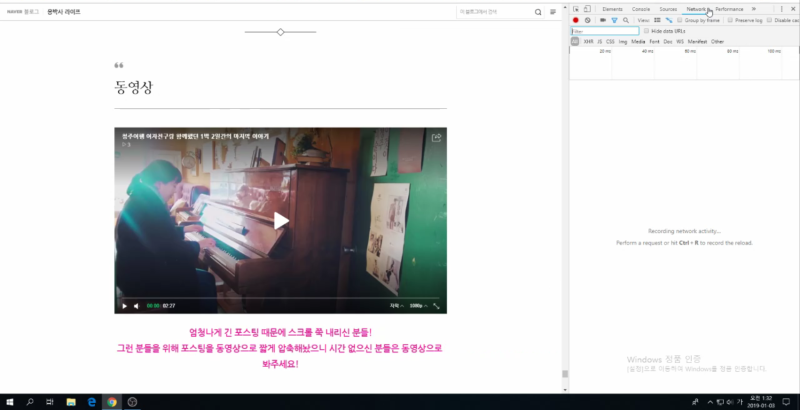The width and height of the screenshot is (800, 410).
Task: Click the video title text overlay
Action: [x=195, y=136]
